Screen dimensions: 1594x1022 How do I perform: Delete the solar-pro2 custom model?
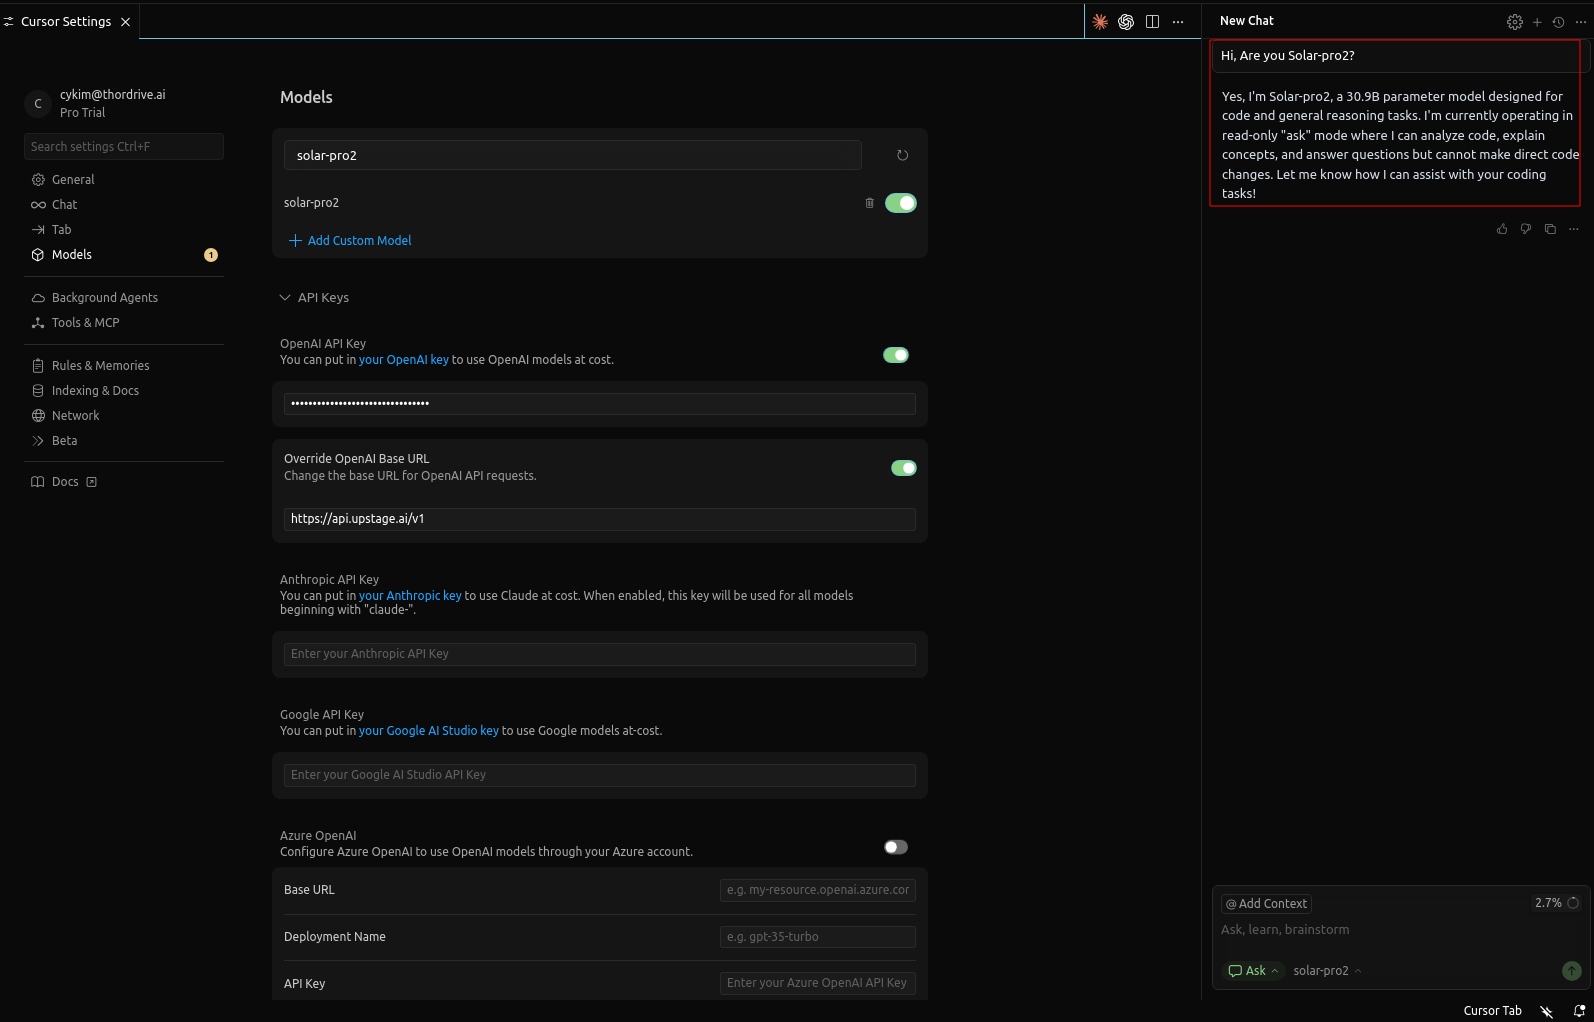pos(869,203)
